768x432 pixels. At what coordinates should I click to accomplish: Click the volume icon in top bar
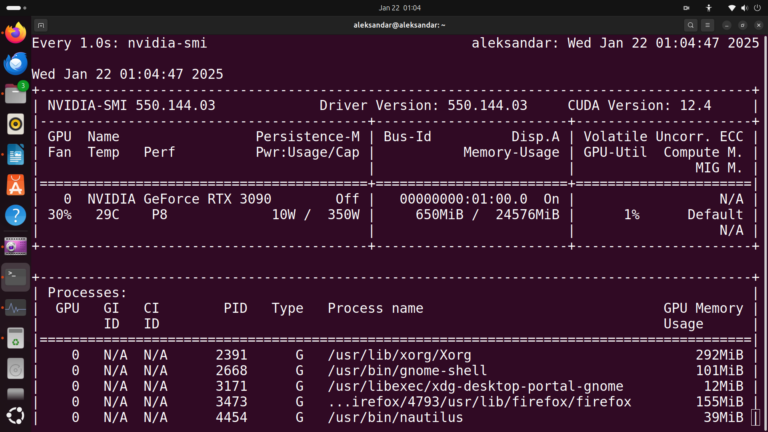744,8
